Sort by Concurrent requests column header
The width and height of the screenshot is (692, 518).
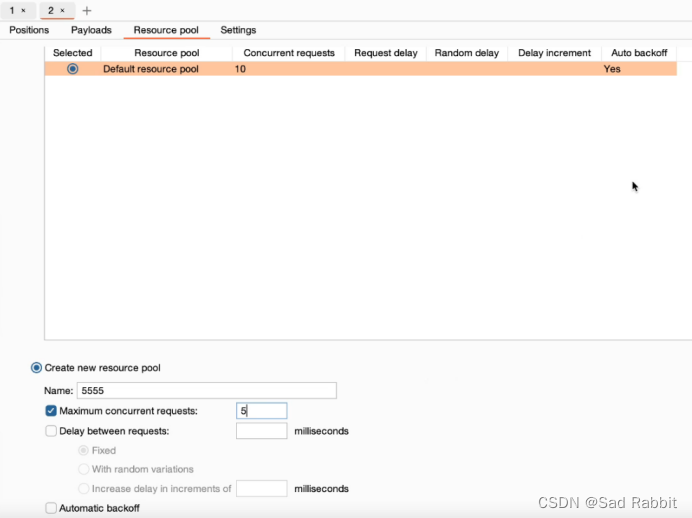coord(289,53)
